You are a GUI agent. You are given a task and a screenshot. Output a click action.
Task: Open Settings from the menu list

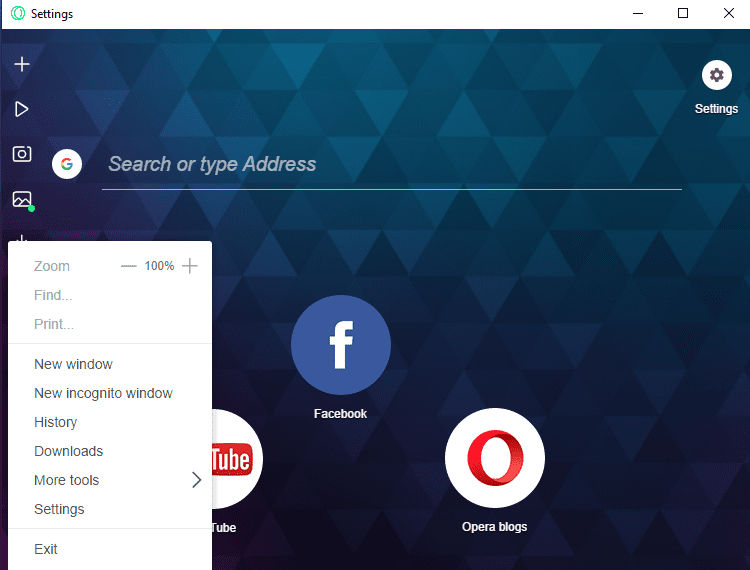(59, 509)
